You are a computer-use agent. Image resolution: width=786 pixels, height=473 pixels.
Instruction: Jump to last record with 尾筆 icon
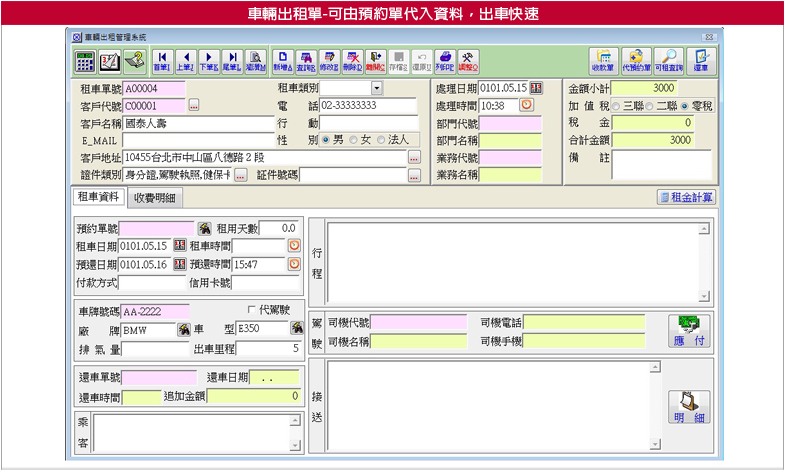point(232,59)
